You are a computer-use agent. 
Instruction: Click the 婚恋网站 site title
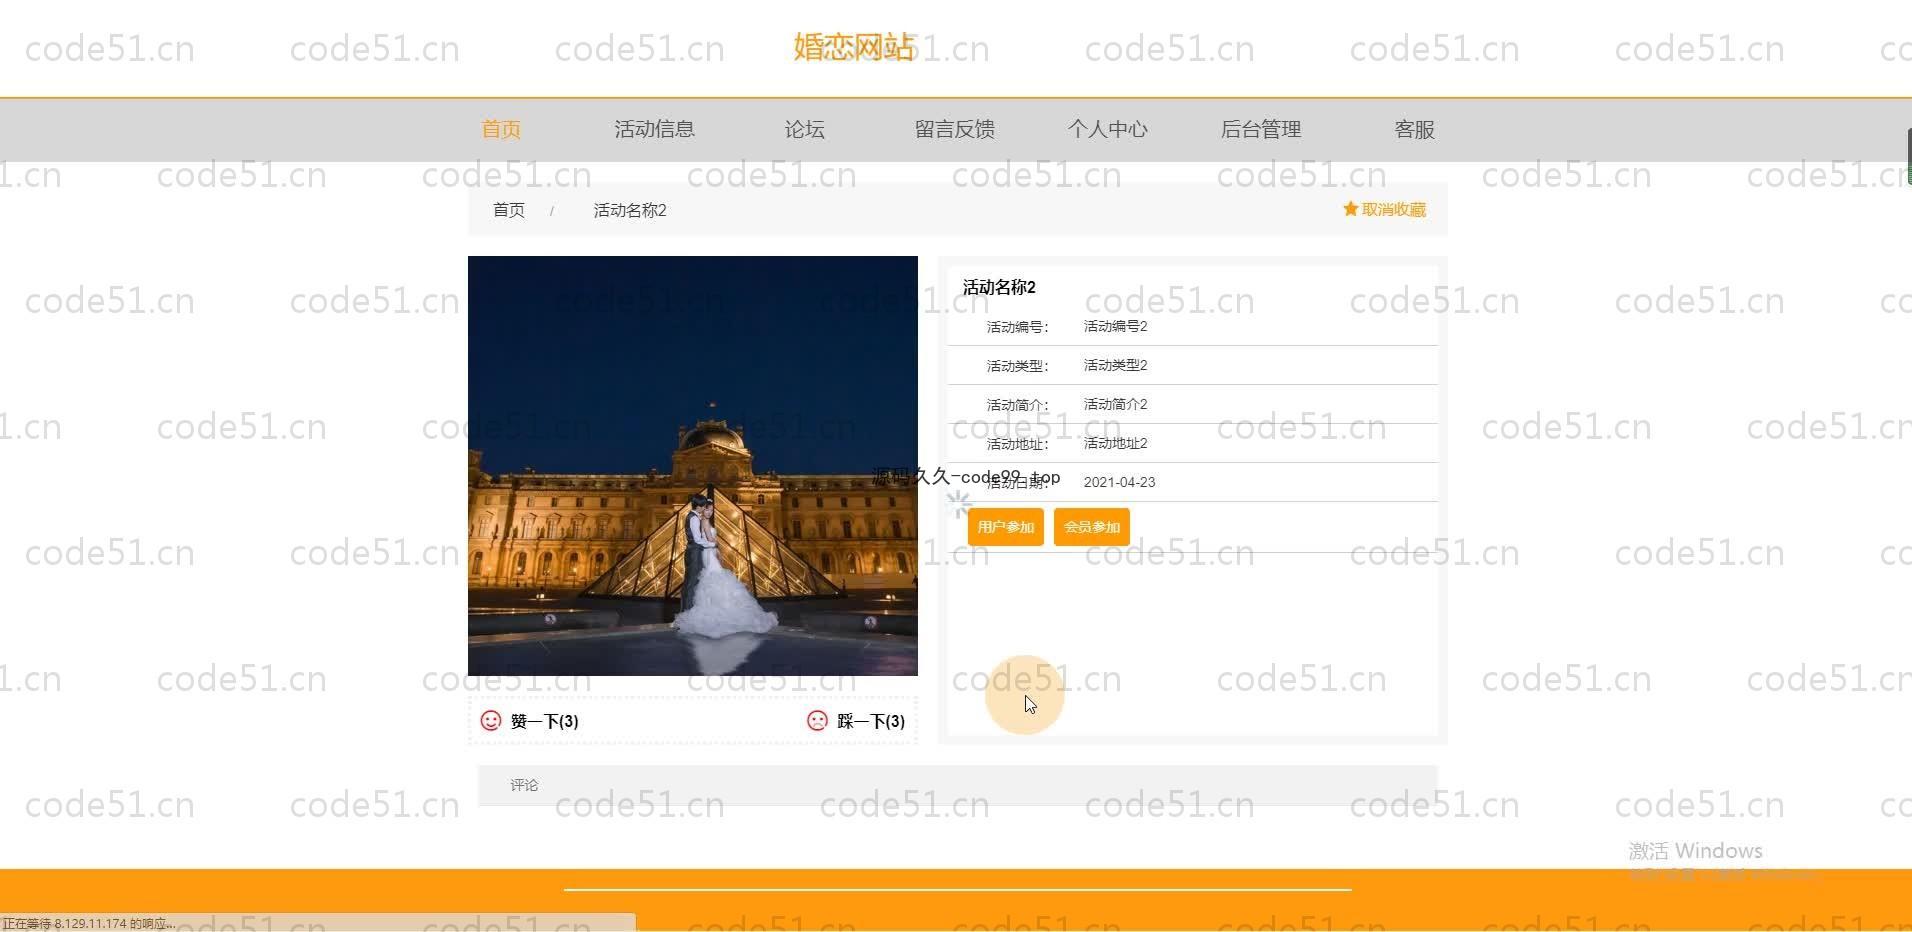854,47
